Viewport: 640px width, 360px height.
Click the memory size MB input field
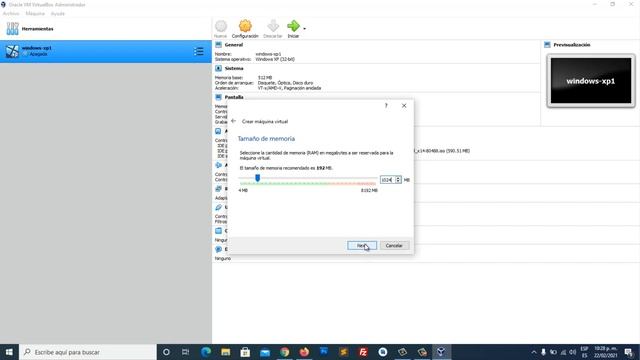click(x=387, y=180)
